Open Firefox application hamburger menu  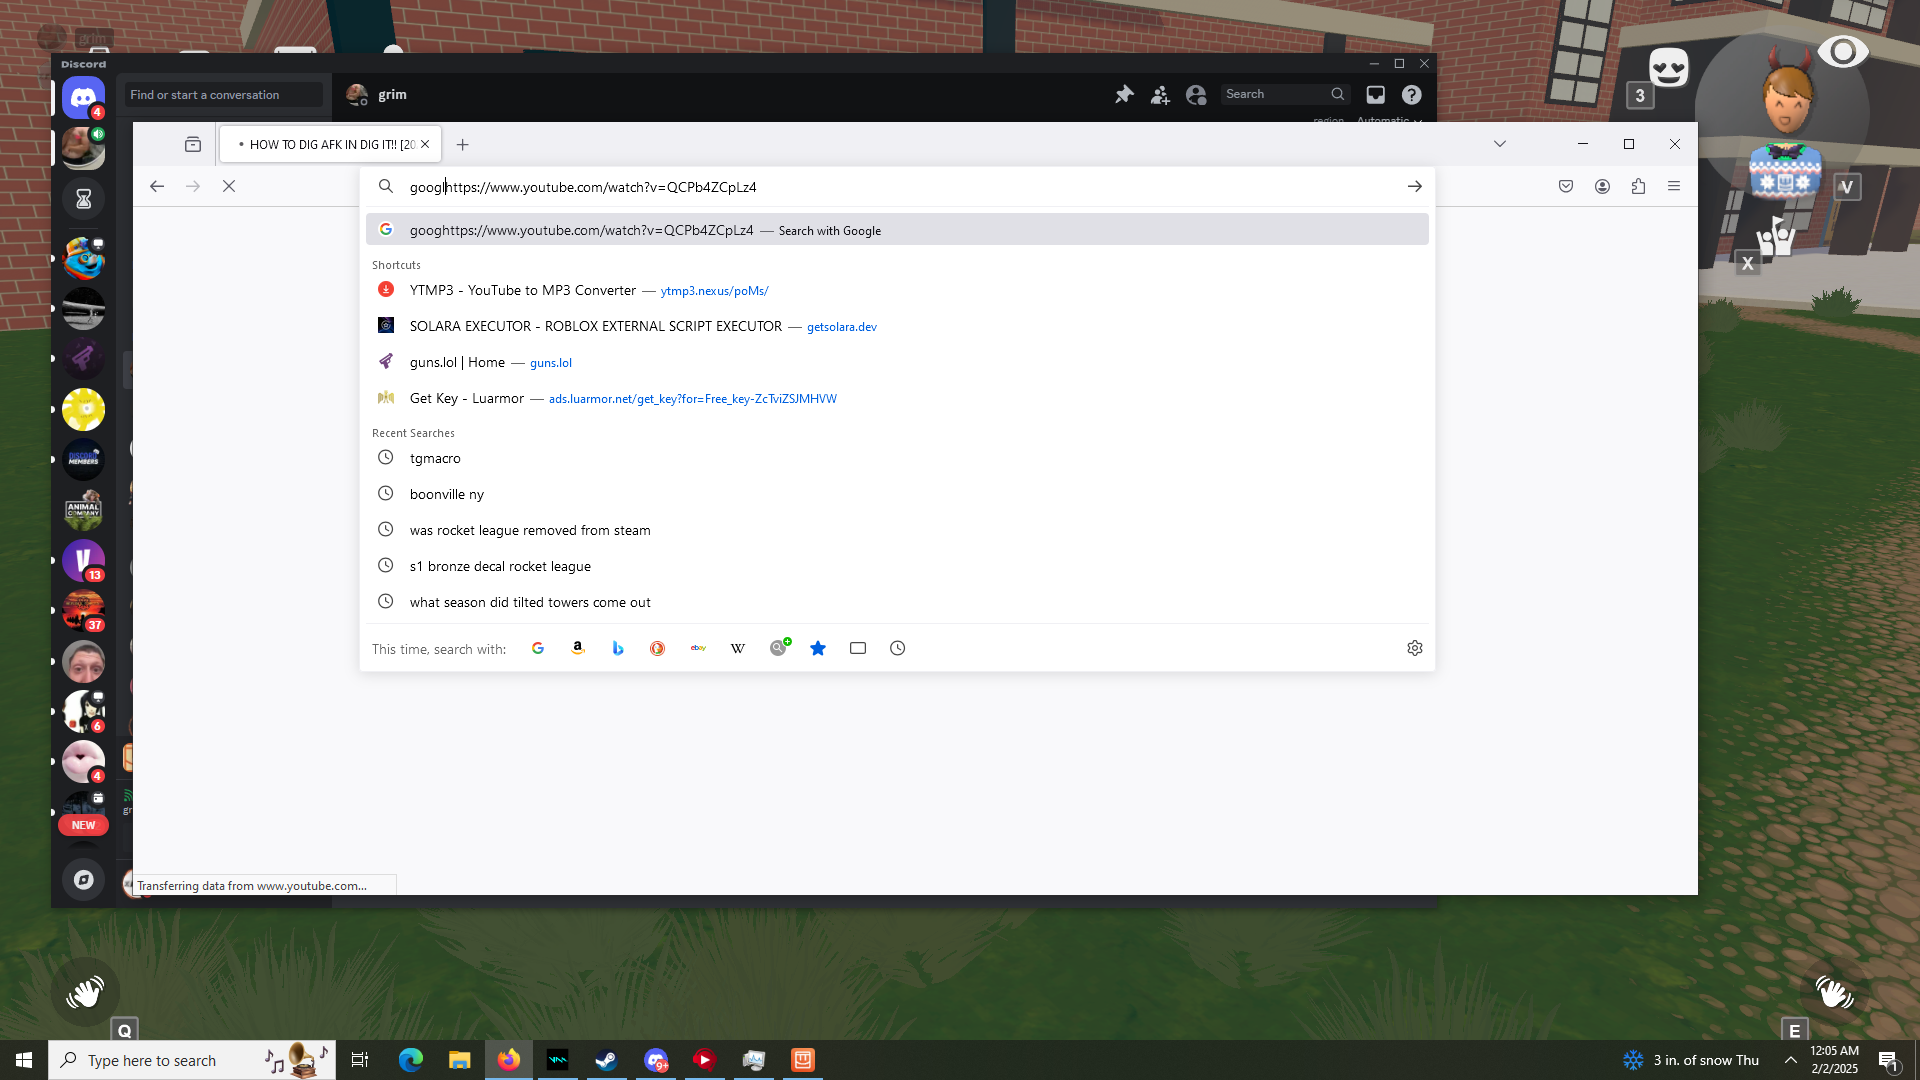tap(1674, 186)
